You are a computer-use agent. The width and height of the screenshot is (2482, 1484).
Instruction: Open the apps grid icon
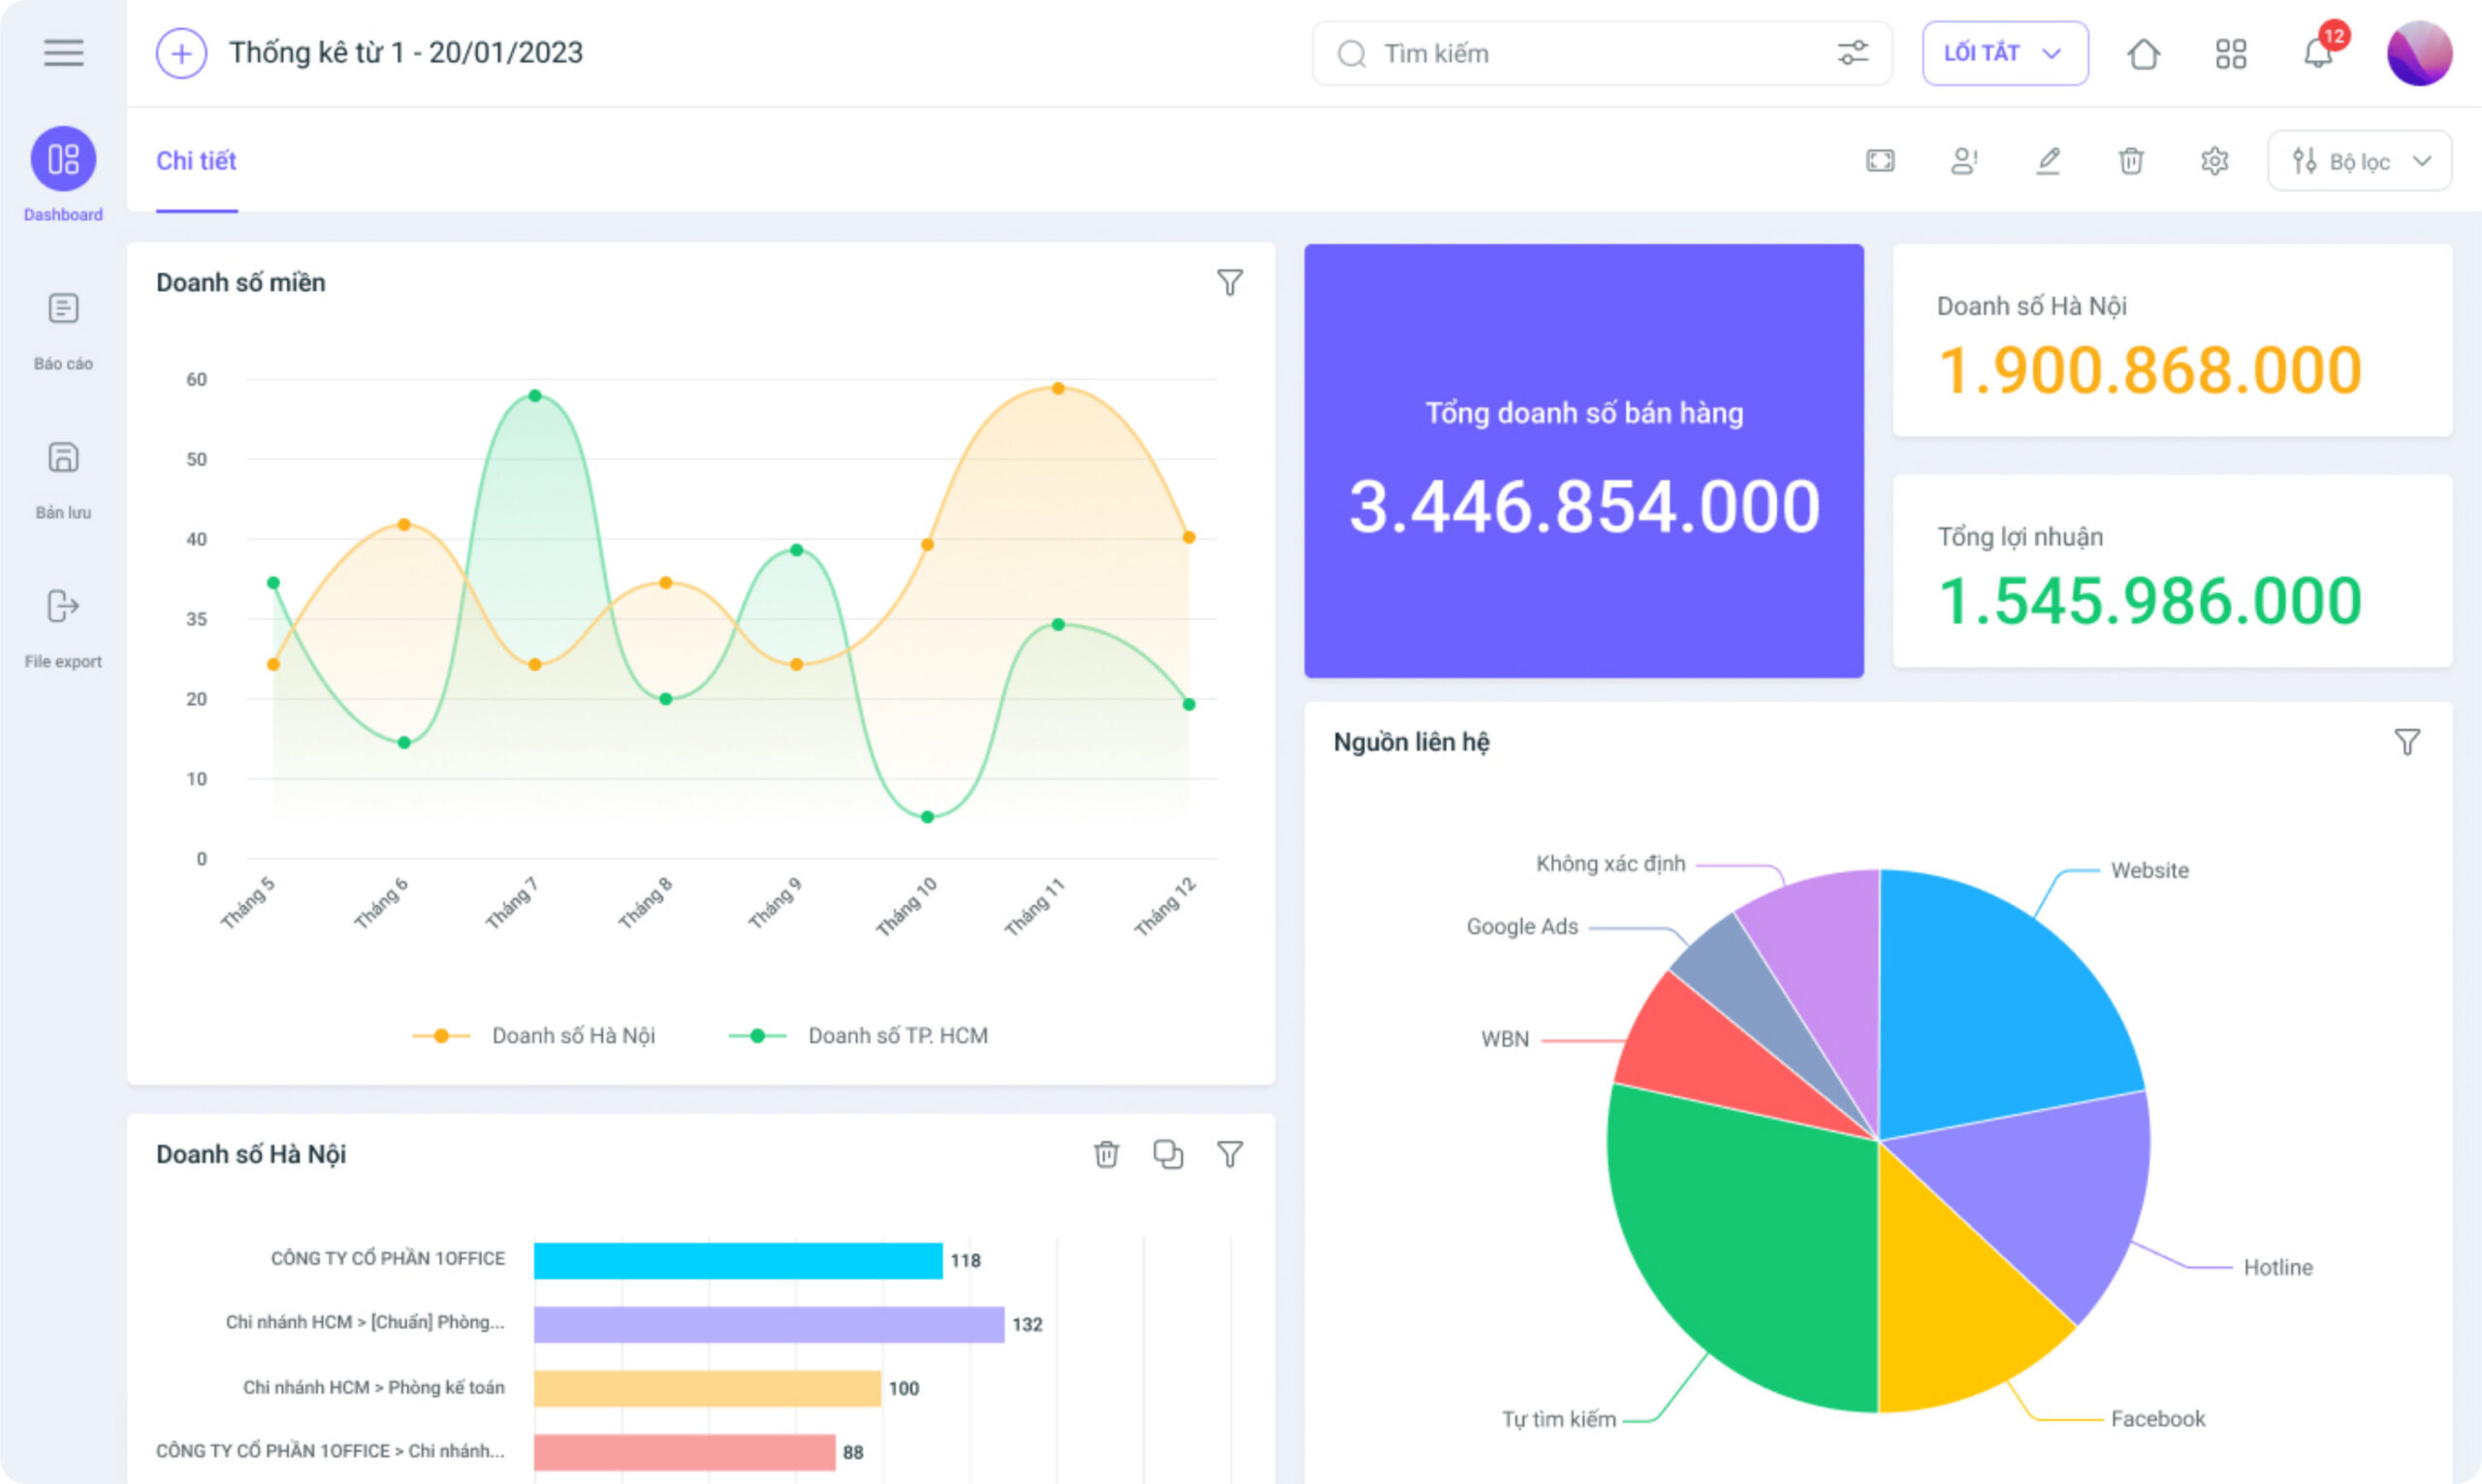[2230, 53]
